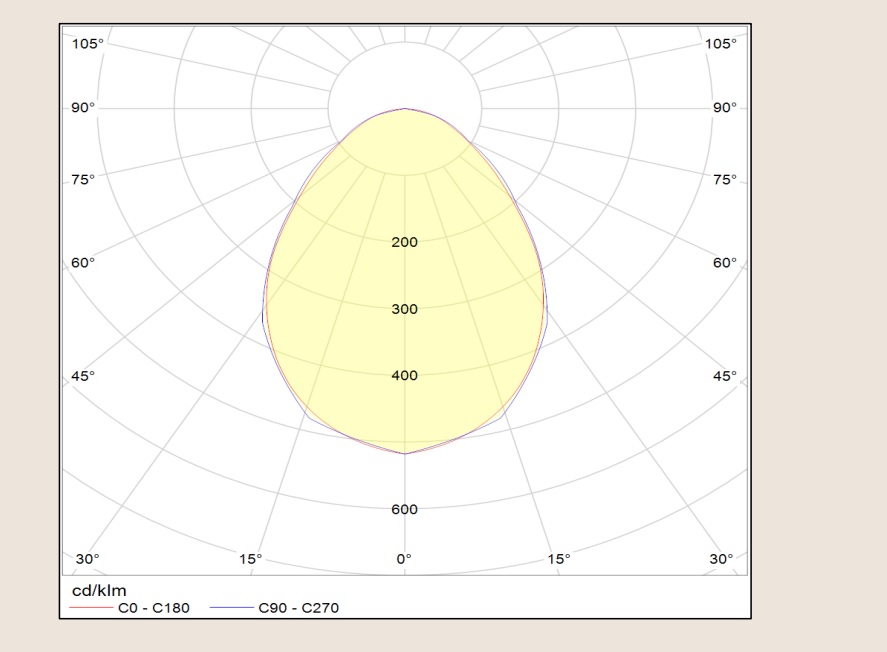887x652 pixels.
Task: Select the 75° label on the left edge
Action: [x=83, y=180]
